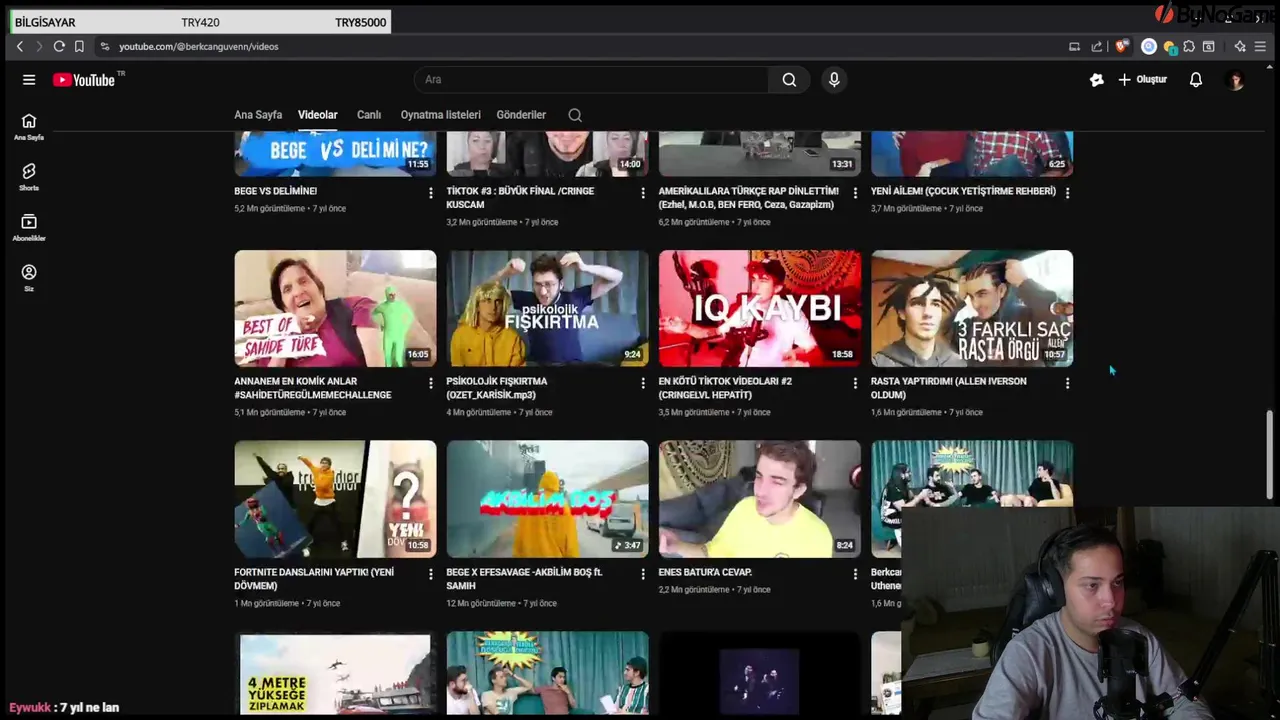Screen dimensions: 1280x720
Task: Open the YouTube guide hamburger menu
Action: (x=29, y=80)
